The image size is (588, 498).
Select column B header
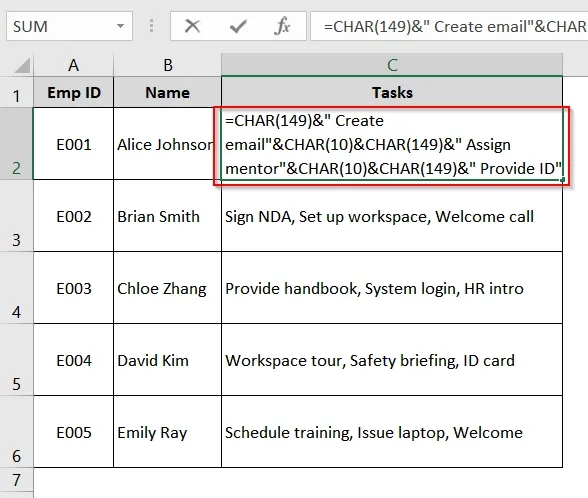[x=167, y=65]
